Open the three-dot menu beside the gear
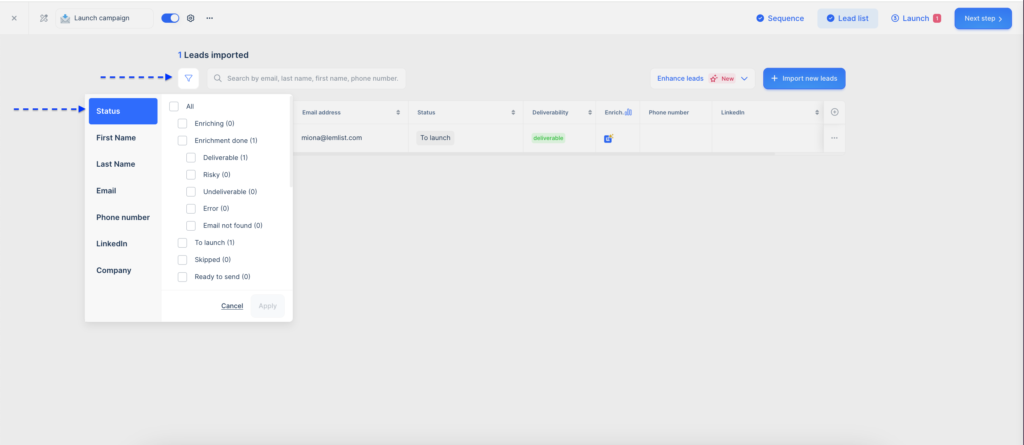Image resolution: width=1024 pixels, height=445 pixels. (209, 18)
